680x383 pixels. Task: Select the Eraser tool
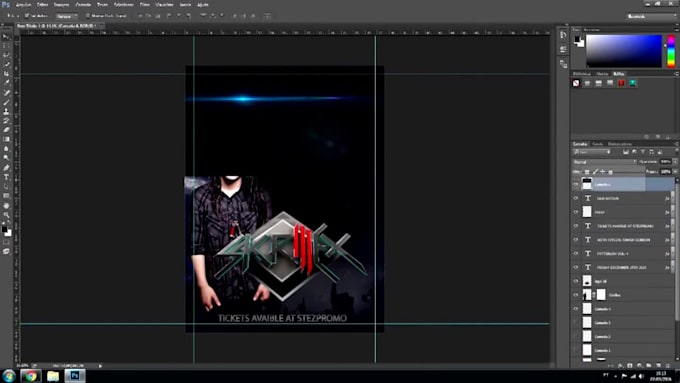[x=6, y=130]
